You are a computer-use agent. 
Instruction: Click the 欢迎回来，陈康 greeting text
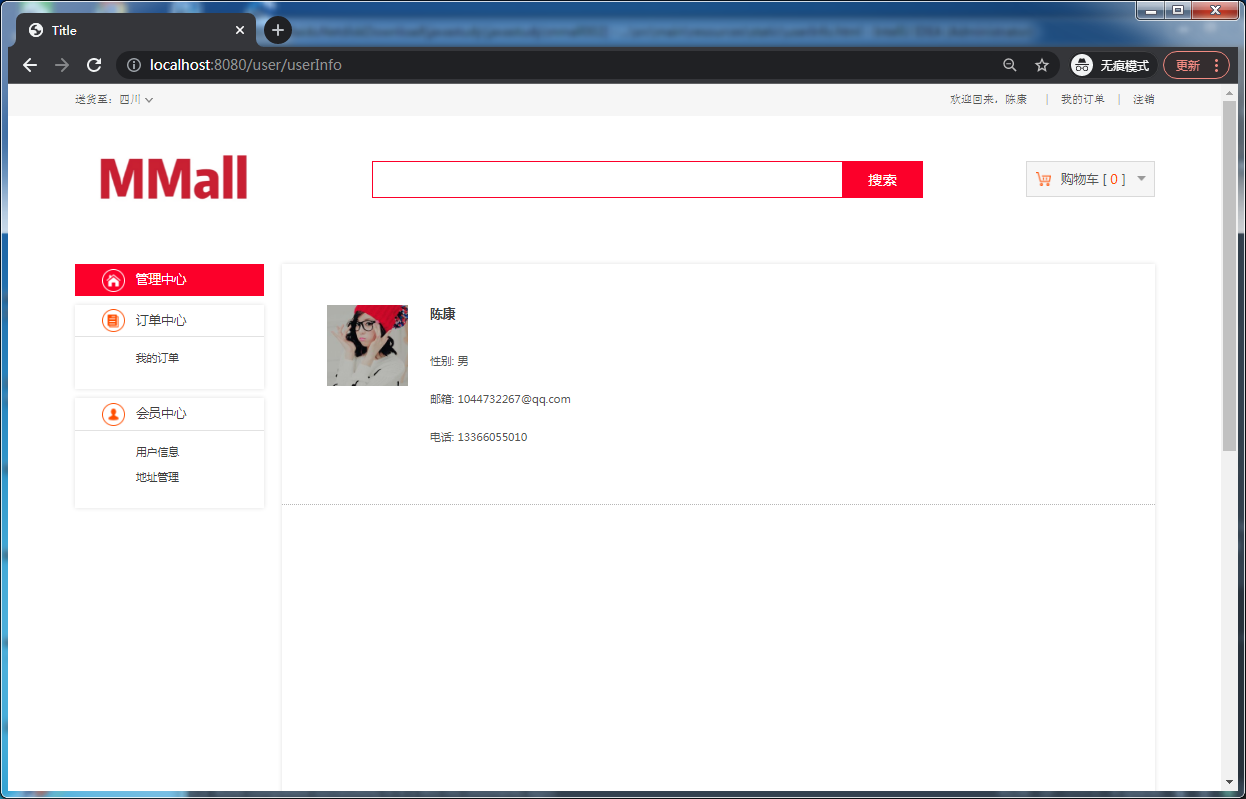[988, 99]
